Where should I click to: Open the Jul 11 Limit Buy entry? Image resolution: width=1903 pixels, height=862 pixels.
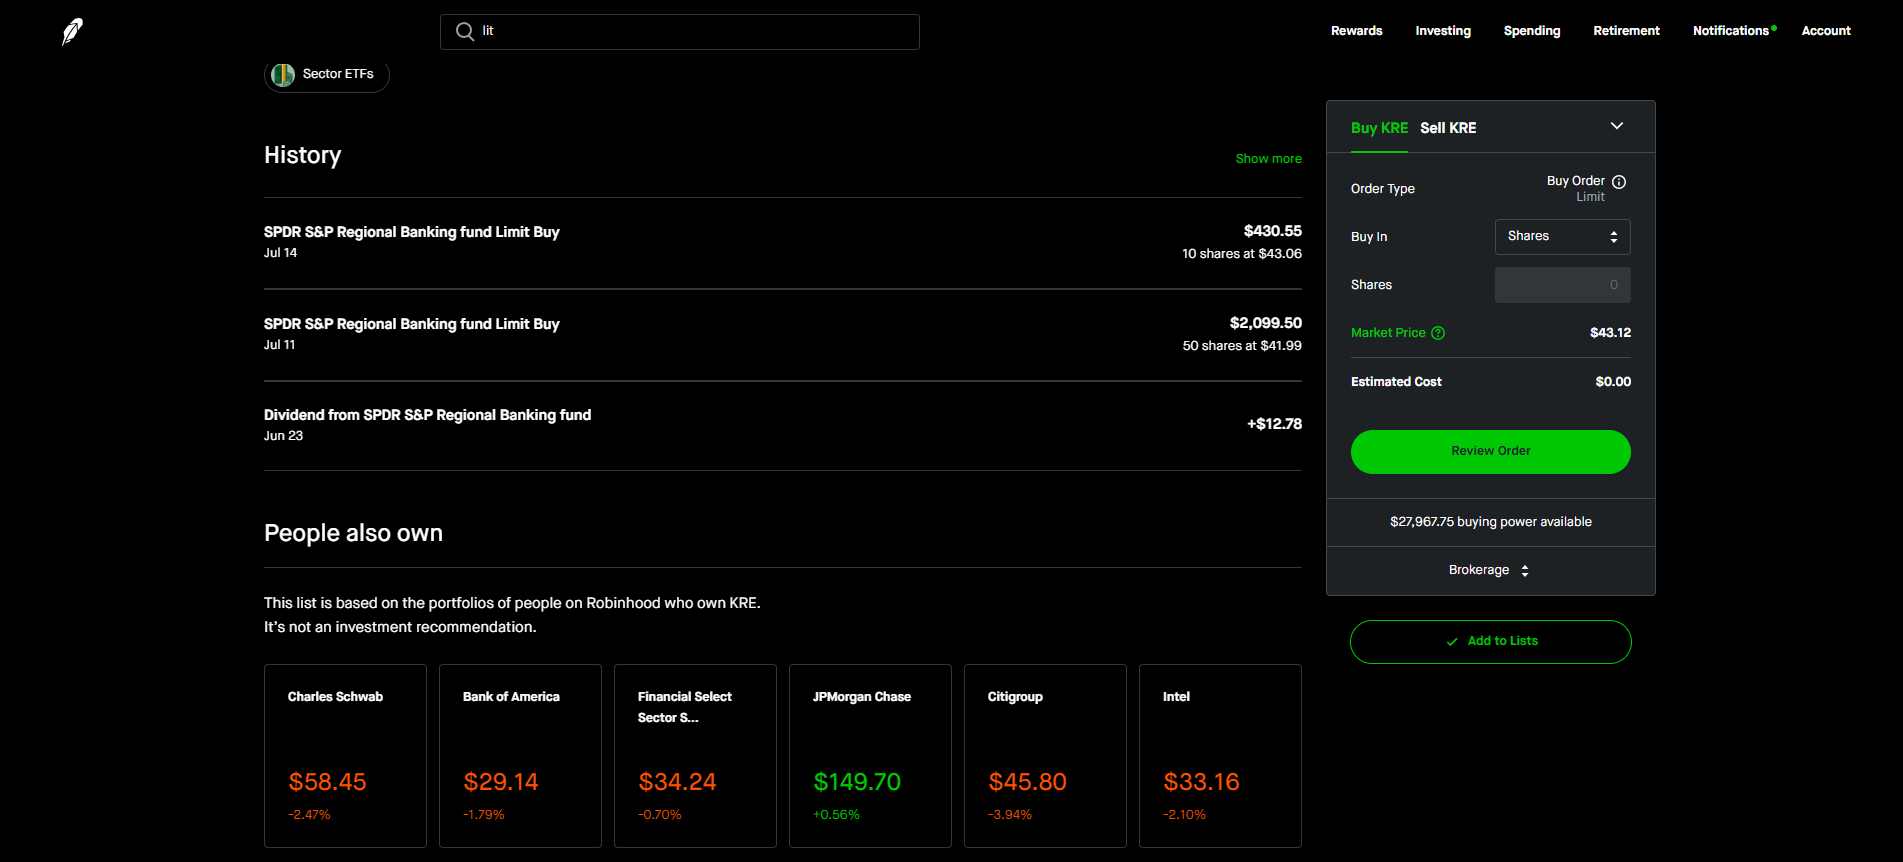(x=783, y=335)
